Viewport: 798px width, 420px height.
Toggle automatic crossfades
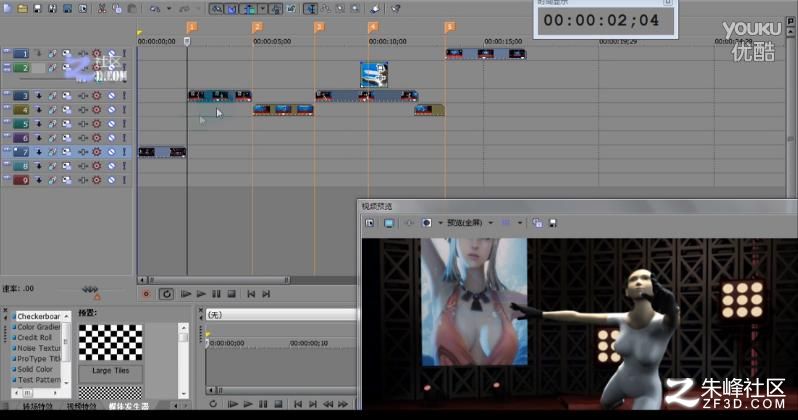pos(232,8)
